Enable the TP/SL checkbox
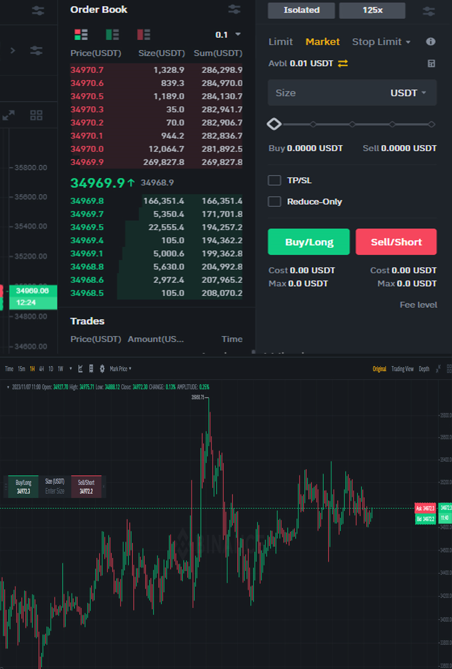The image size is (452, 669). (x=274, y=180)
